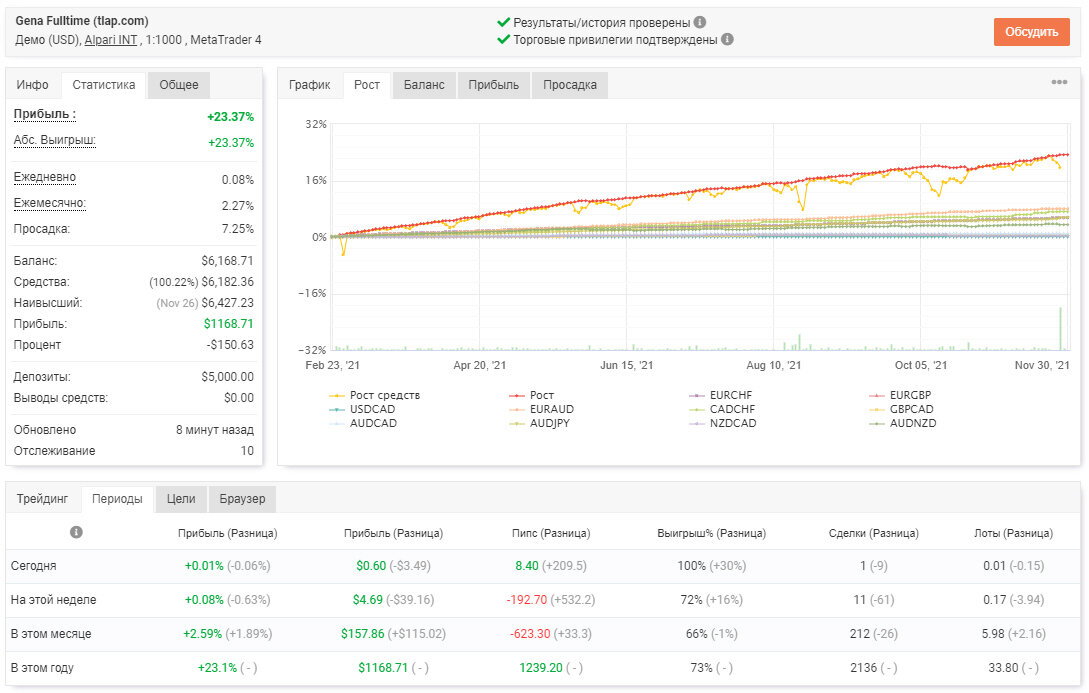This screenshot has height=693, width=1089.
Task: Toggle NZDCAD series in chart legend
Action: pos(722,423)
